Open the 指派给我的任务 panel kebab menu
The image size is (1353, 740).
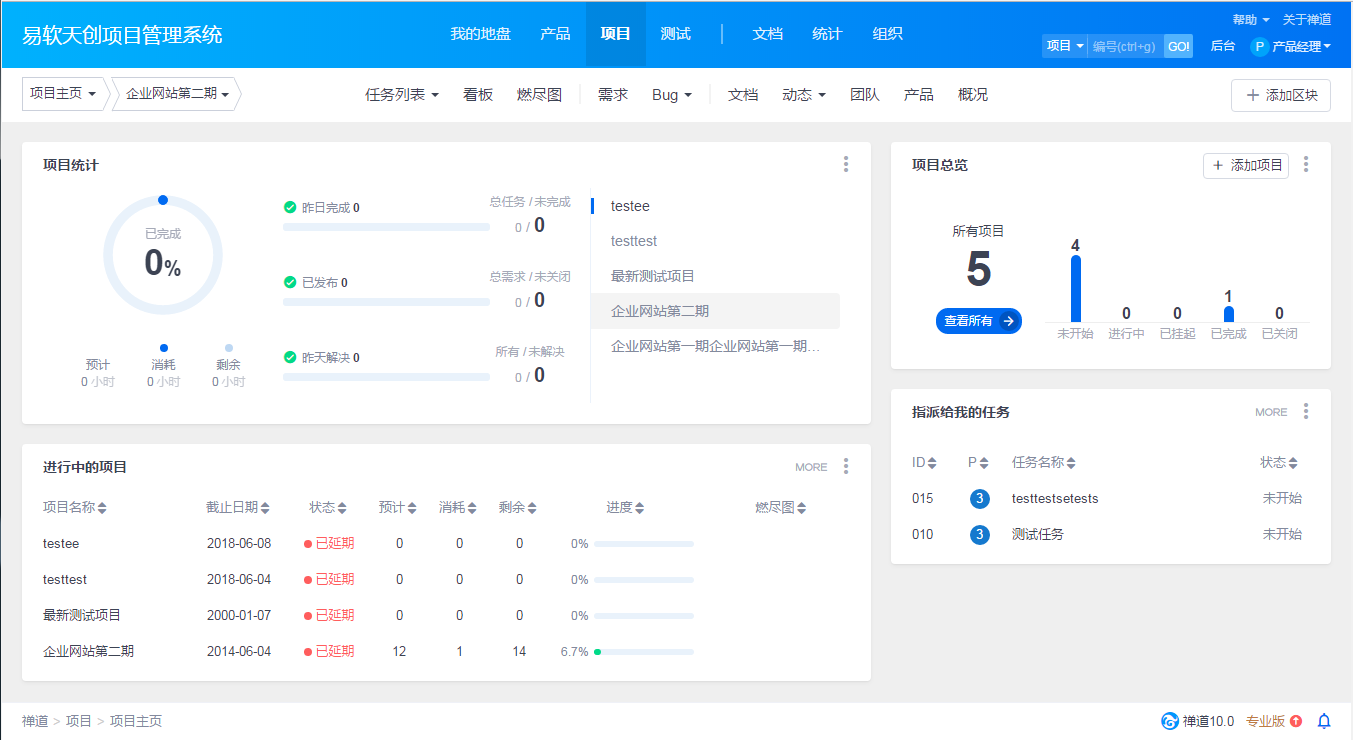coord(1306,411)
